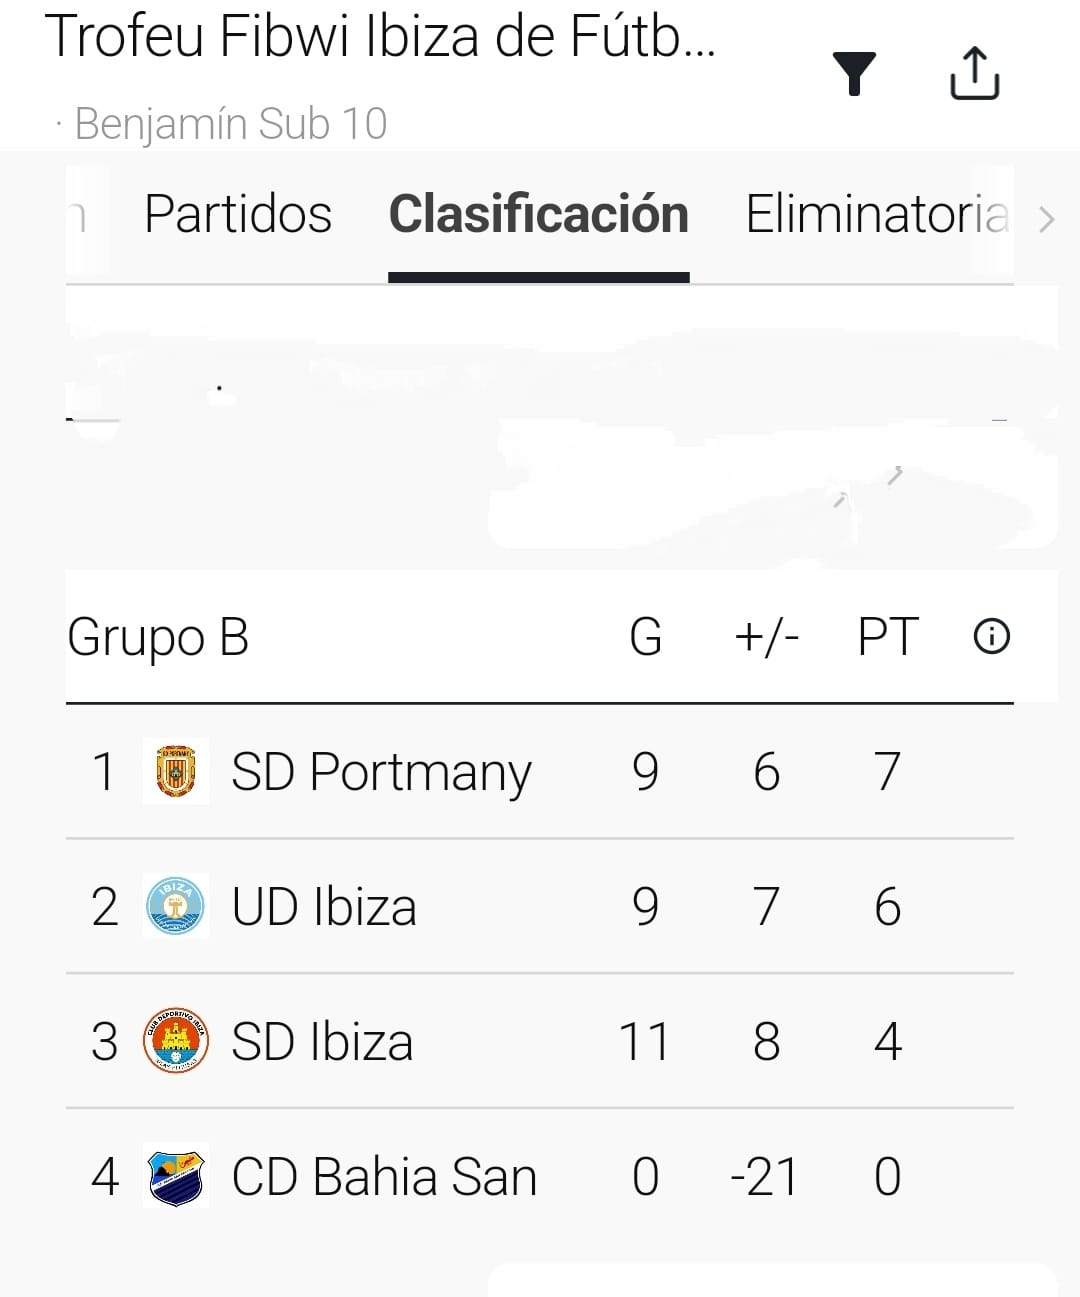Open SD Ibiza team name
Image resolution: width=1080 pixels, height=1297 pixels.
322,1042
